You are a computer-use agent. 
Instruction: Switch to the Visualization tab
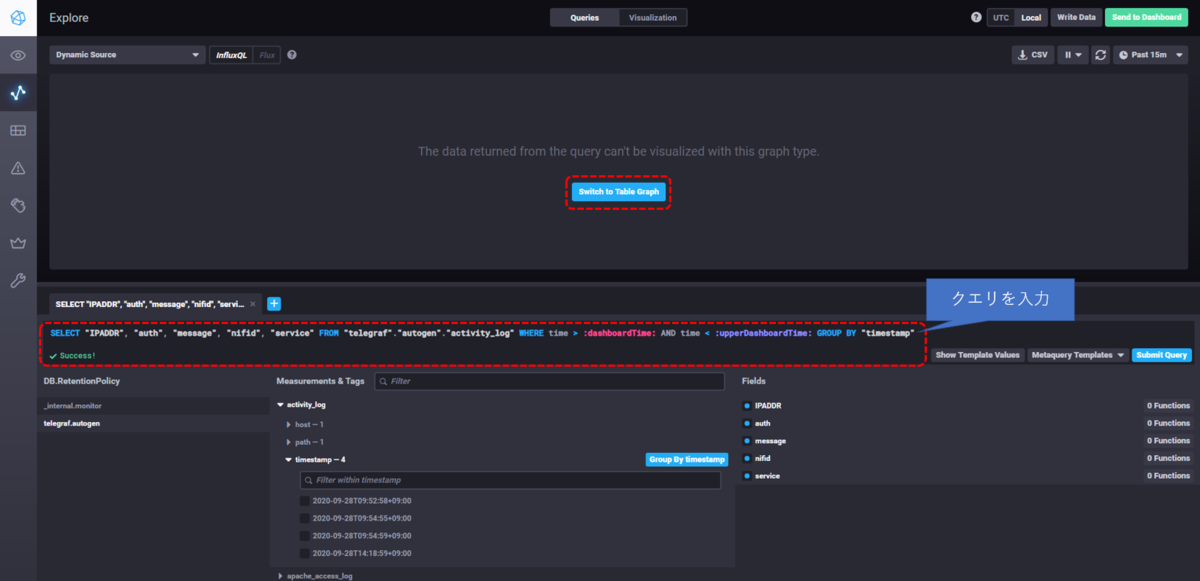(x=653, y=17)
